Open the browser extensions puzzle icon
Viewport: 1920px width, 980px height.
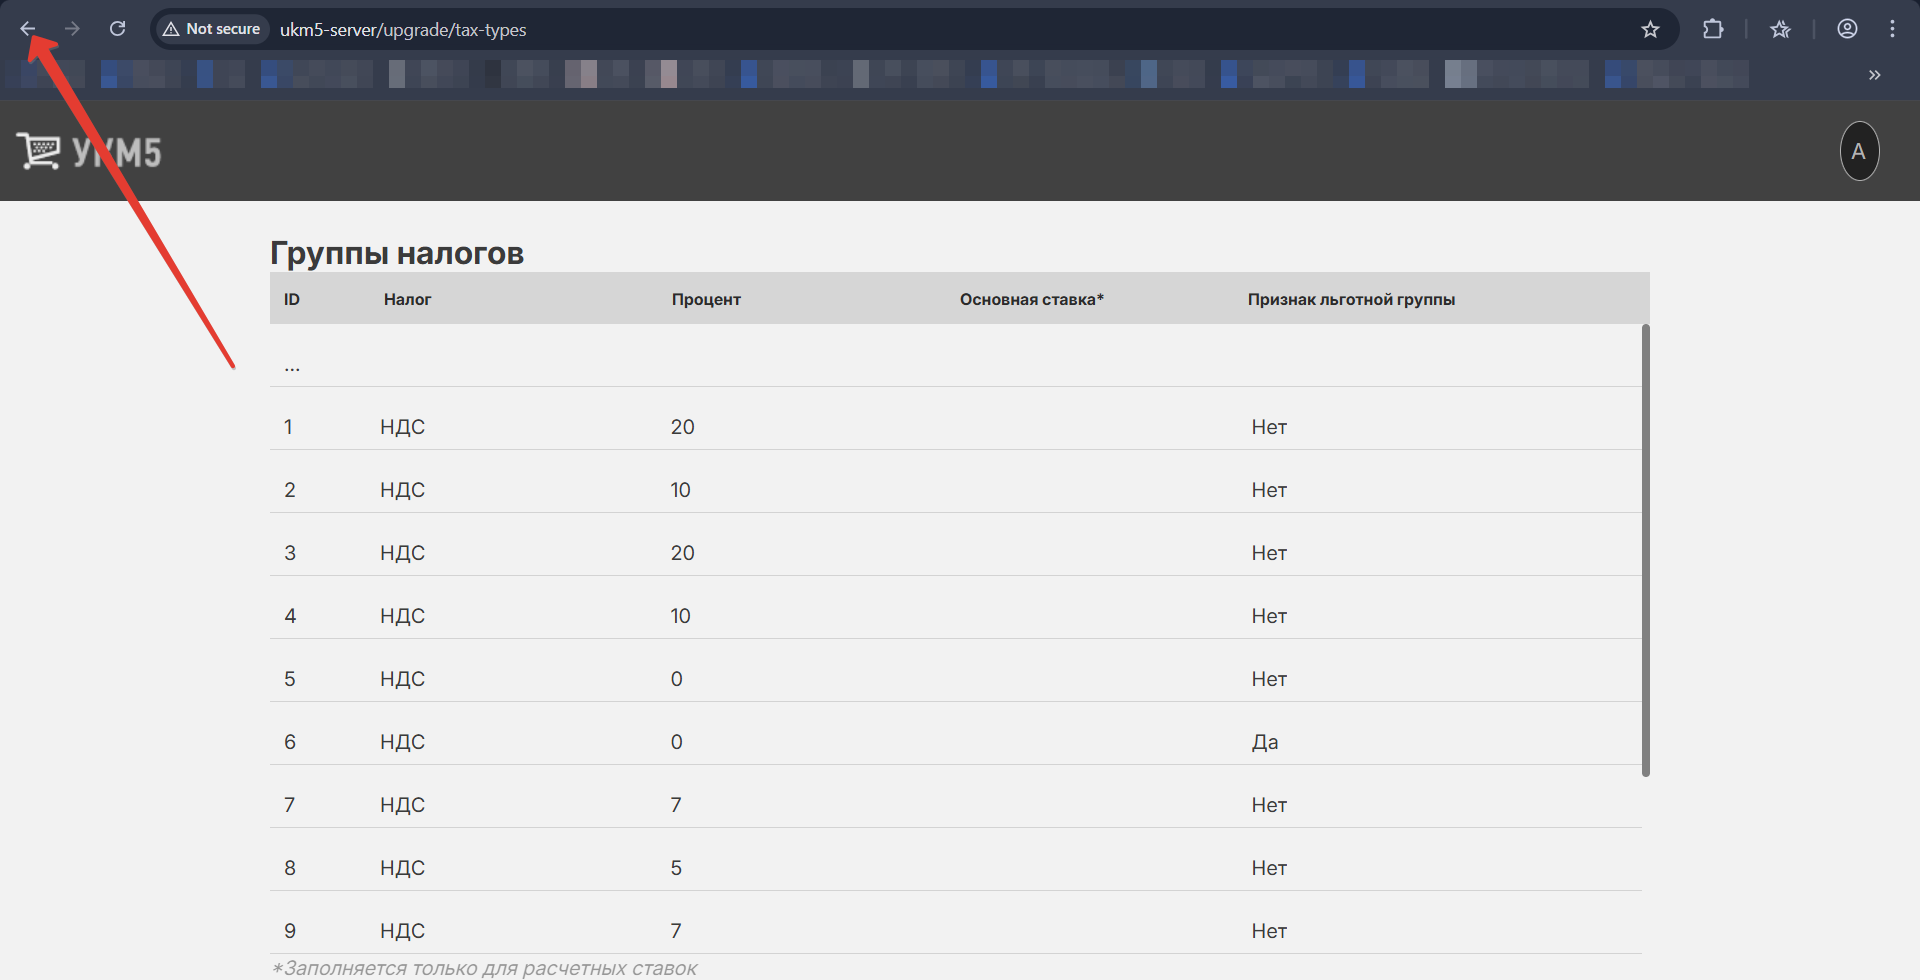[1713, 29]
